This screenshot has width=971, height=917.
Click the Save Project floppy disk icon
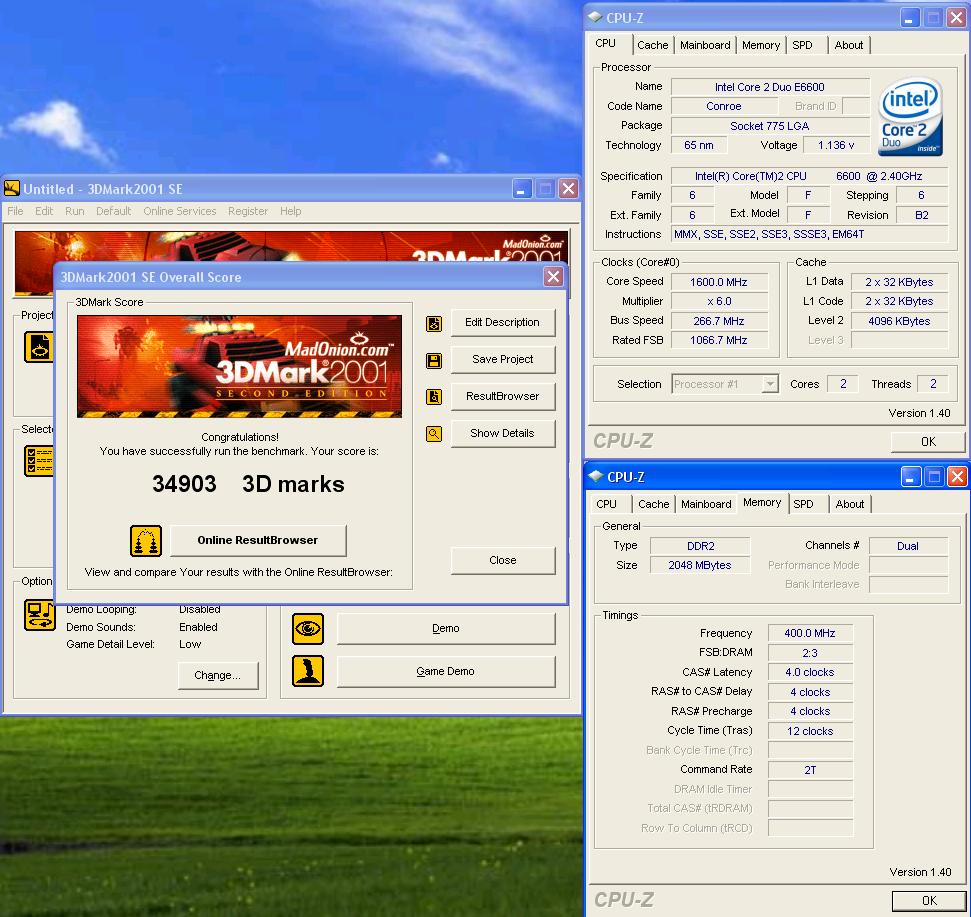433,360
